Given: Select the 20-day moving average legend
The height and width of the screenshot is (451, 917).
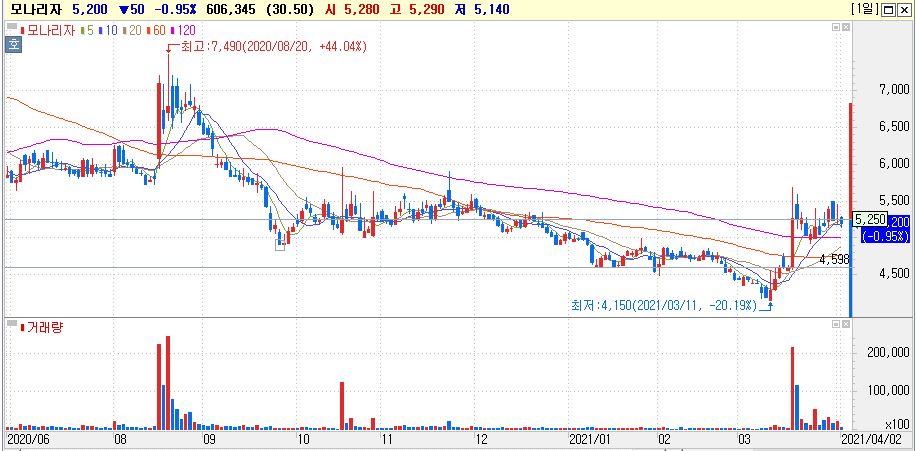Looking at the screenshot, I should [x=131, y=30].
